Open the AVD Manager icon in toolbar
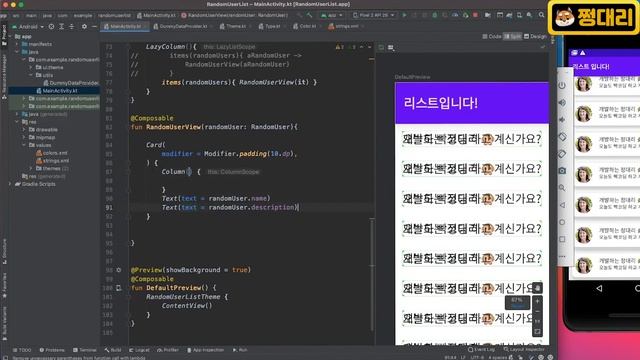640x360 pixels. [x=519, y=15]
